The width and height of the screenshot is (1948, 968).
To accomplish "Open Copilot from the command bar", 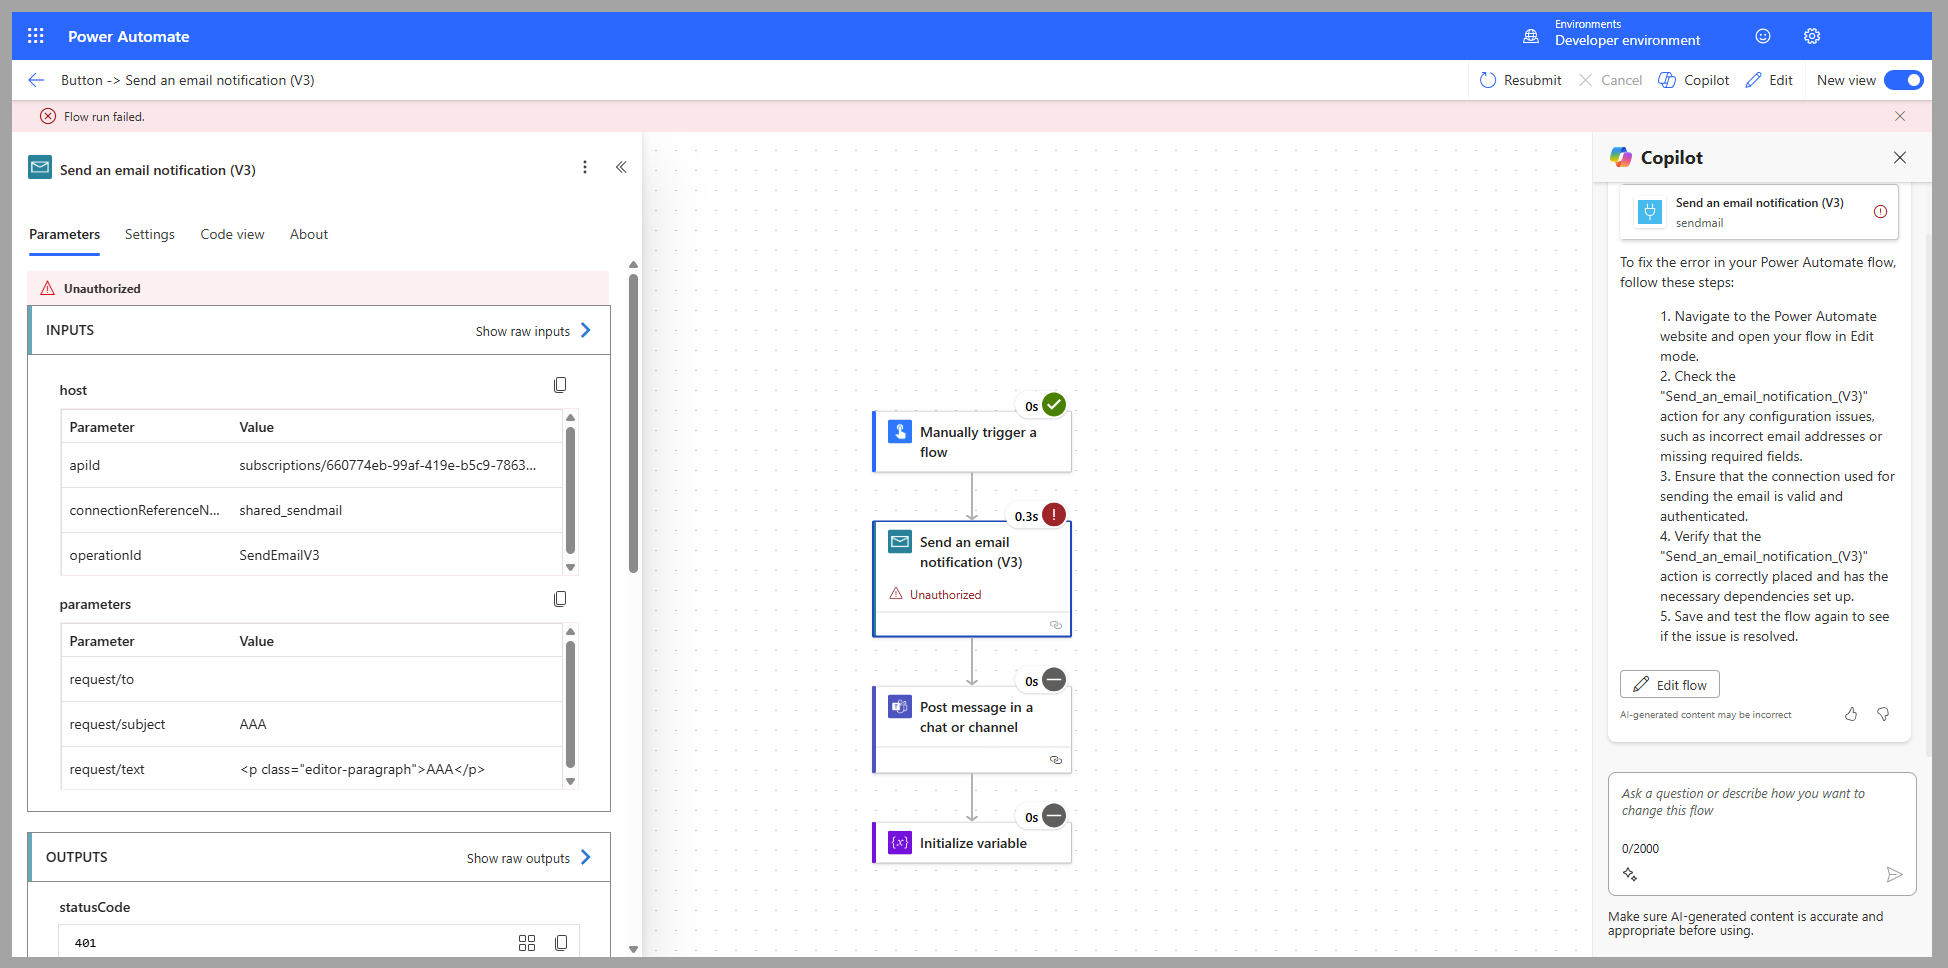I will pos(1694,80).
